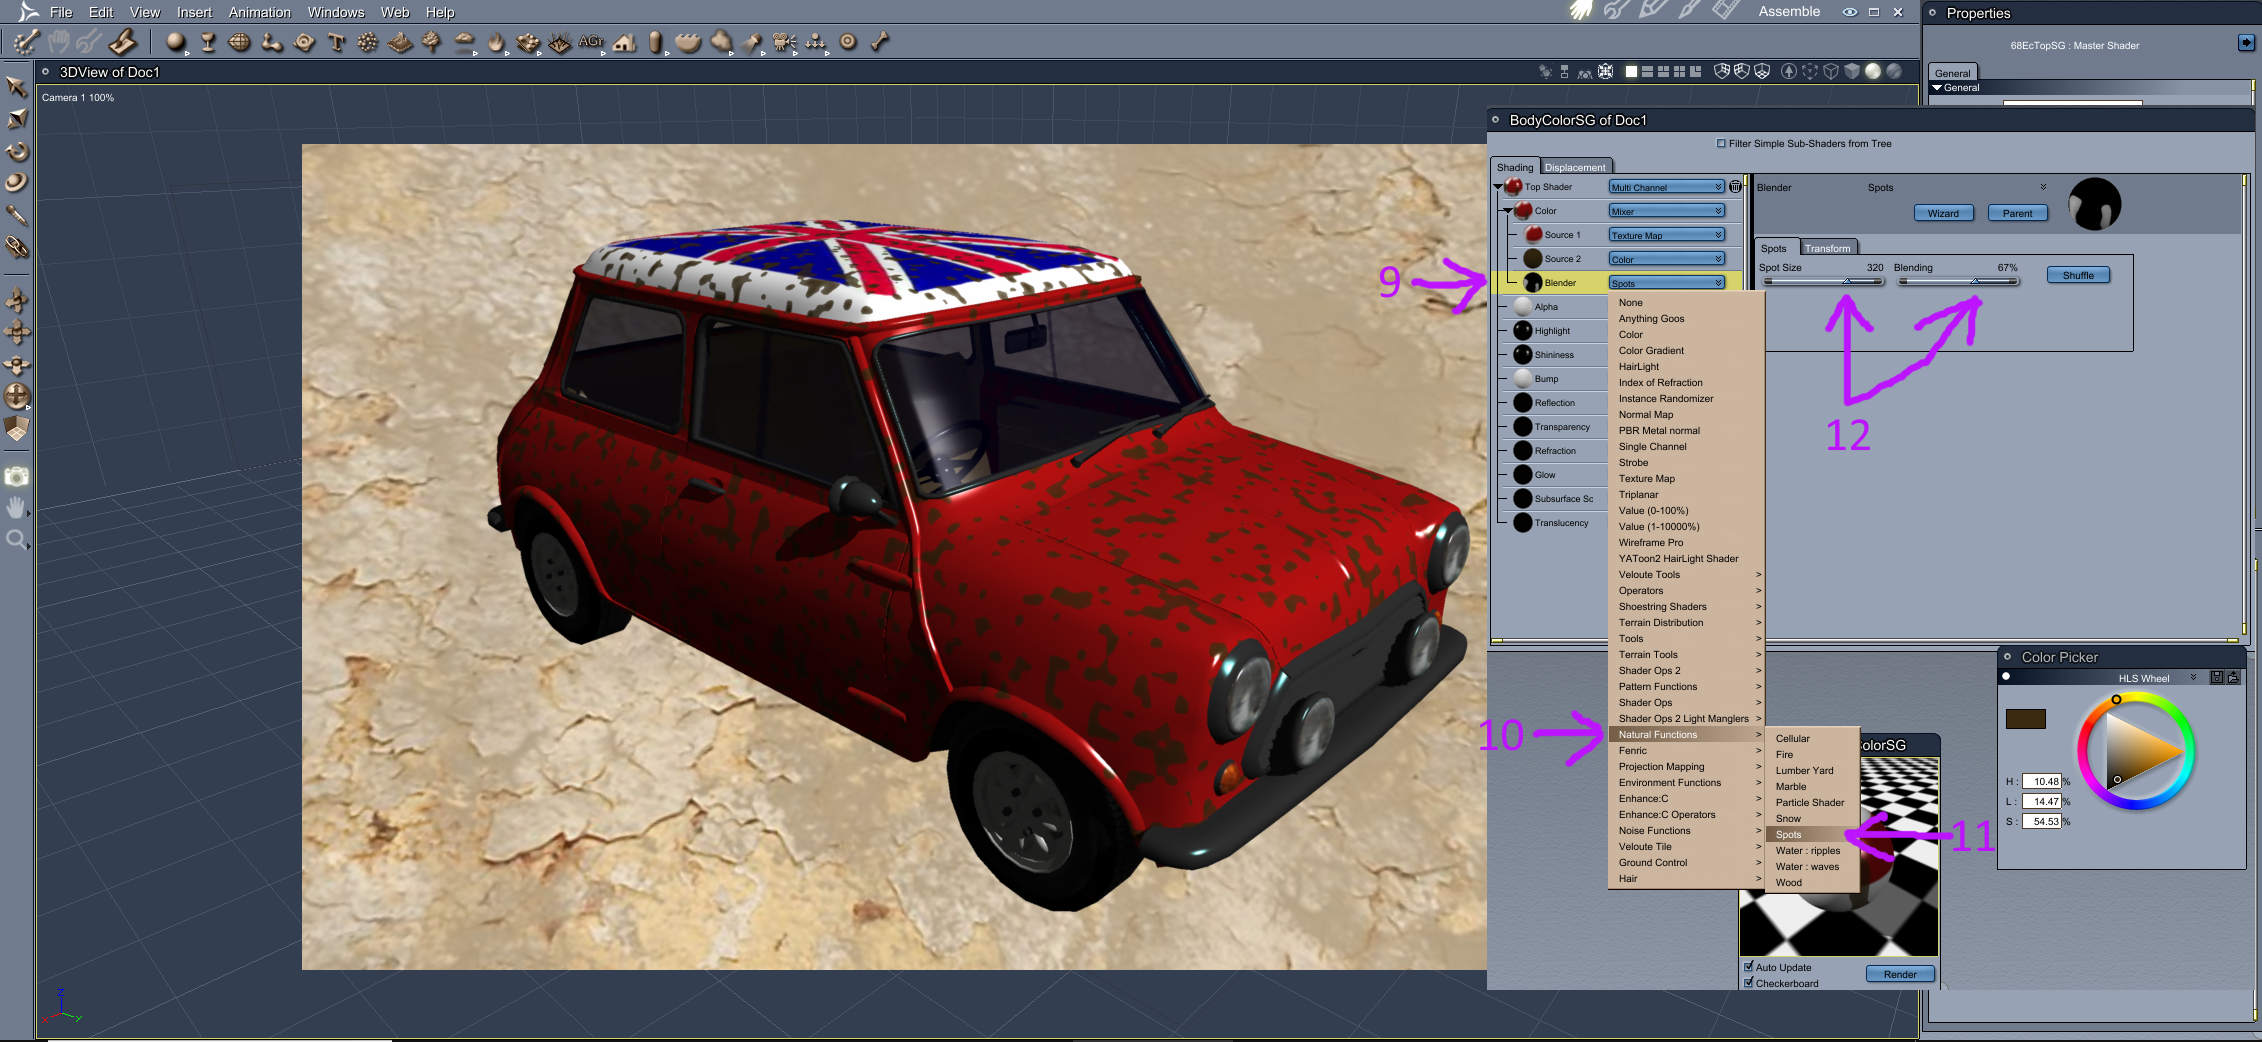2262x1042 pixels.
Task: Toggle the Auto Update checkbox
Action: coord(1749,967)
